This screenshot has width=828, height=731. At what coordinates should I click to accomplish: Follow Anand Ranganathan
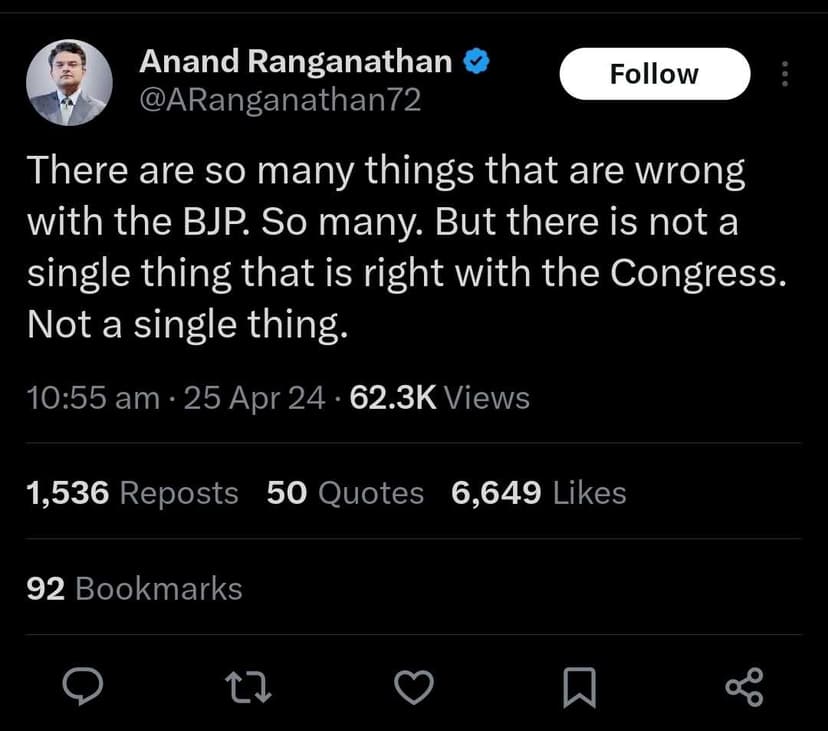click(x=655, y=73)
